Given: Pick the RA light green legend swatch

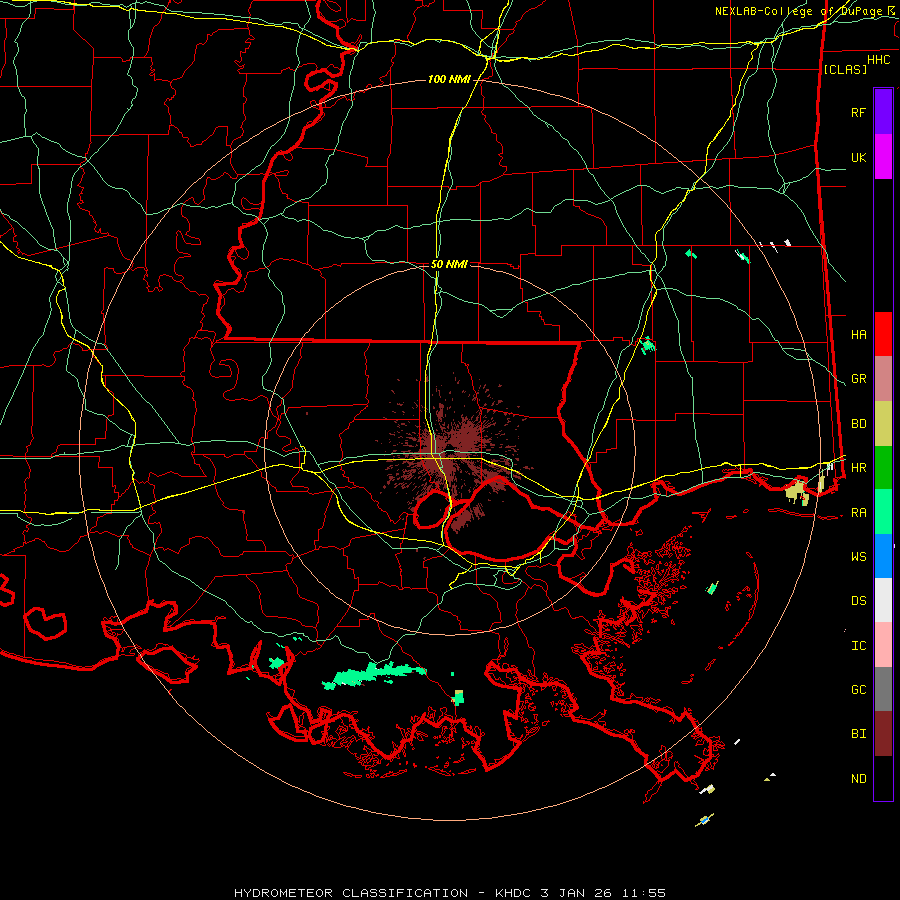Looking at the screenshot, I should [x=883, y=512].
